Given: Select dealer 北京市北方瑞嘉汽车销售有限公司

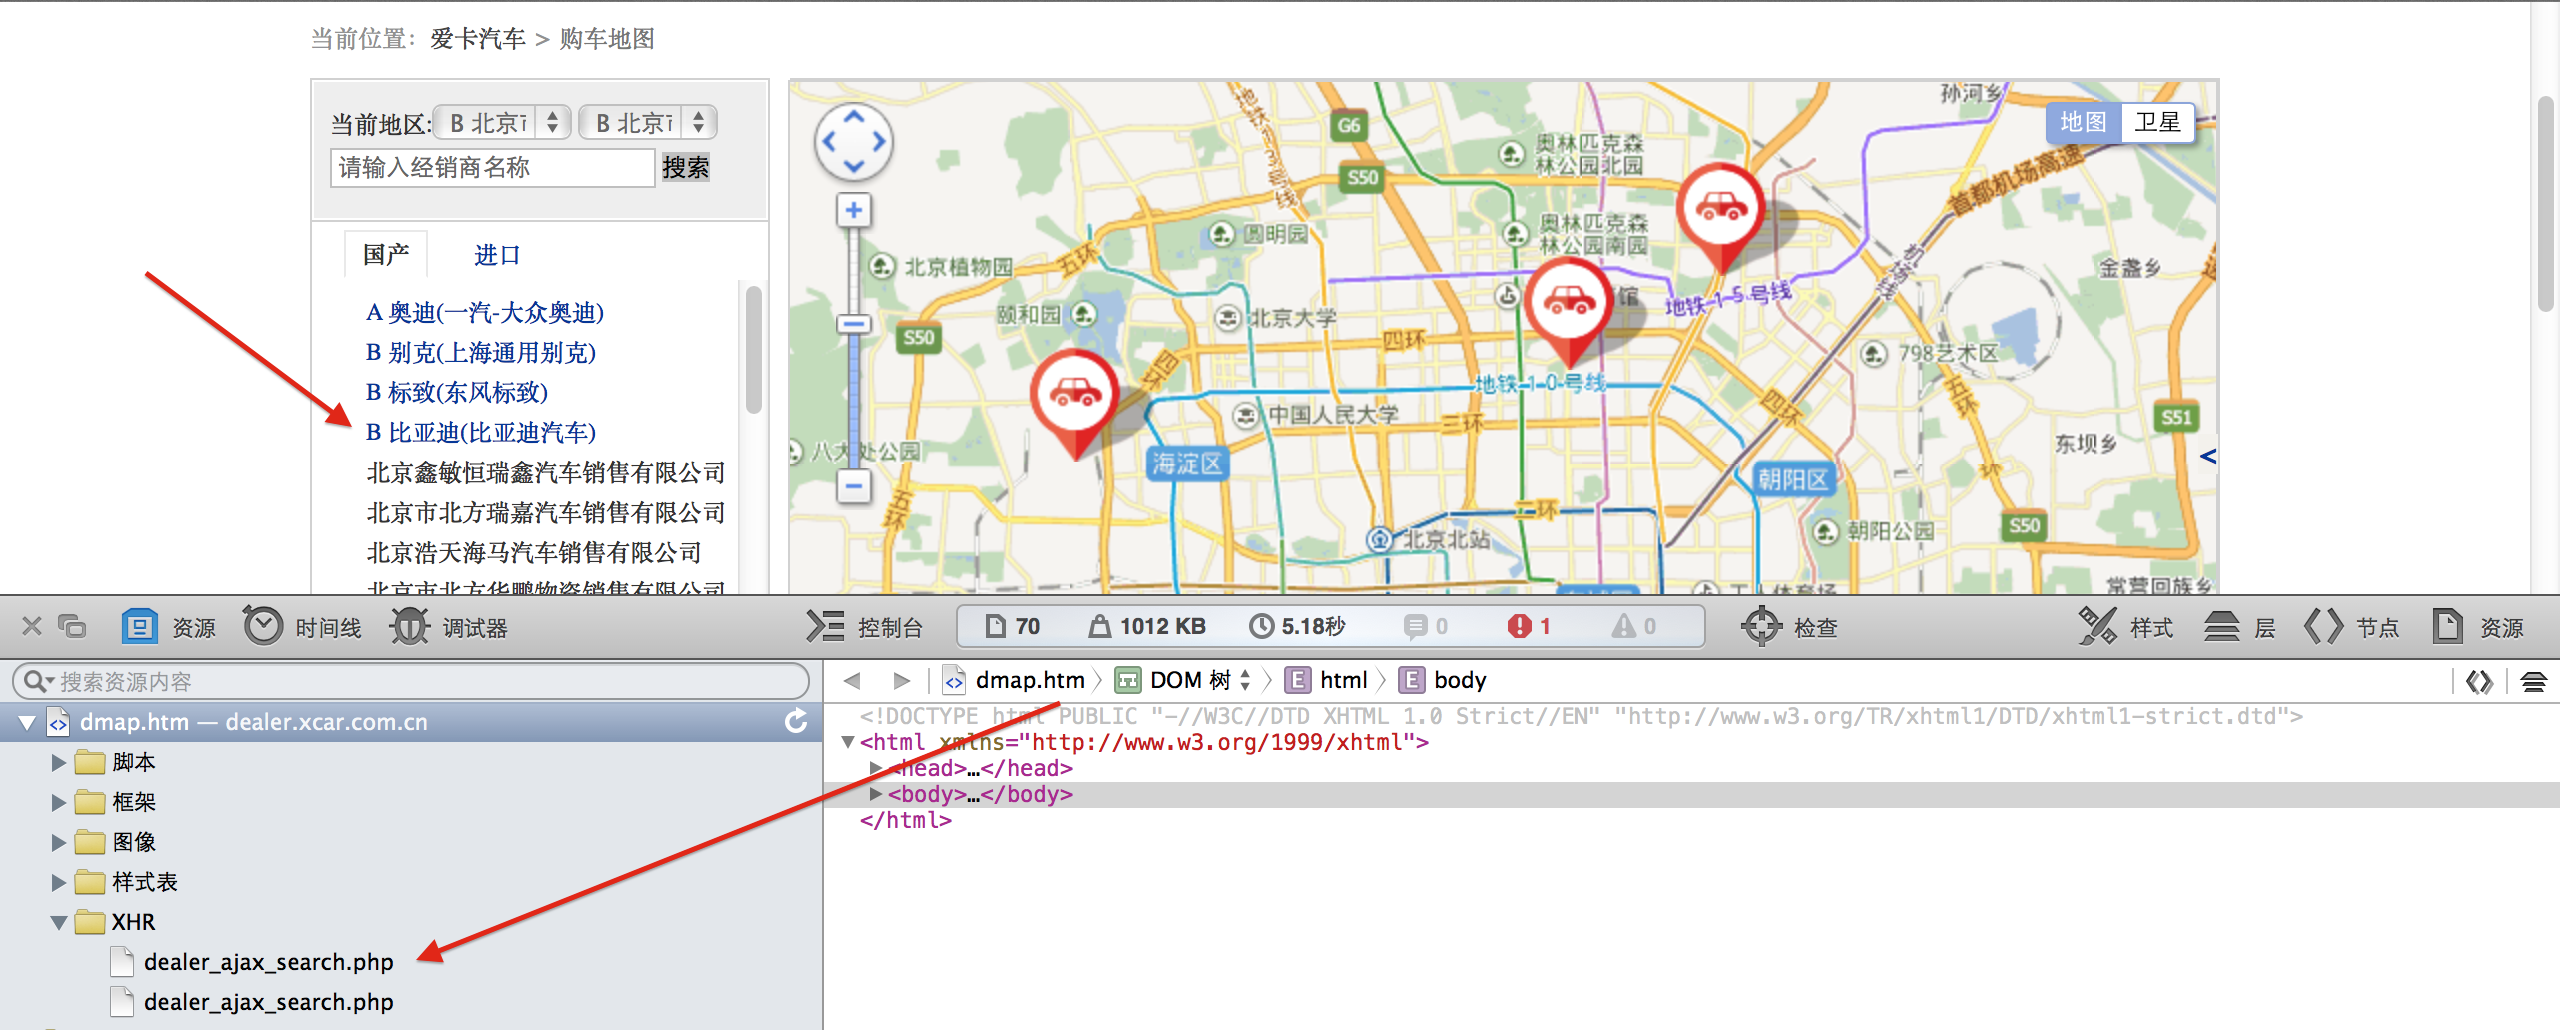Looking at the screenshot, I should tap(546, 512).
